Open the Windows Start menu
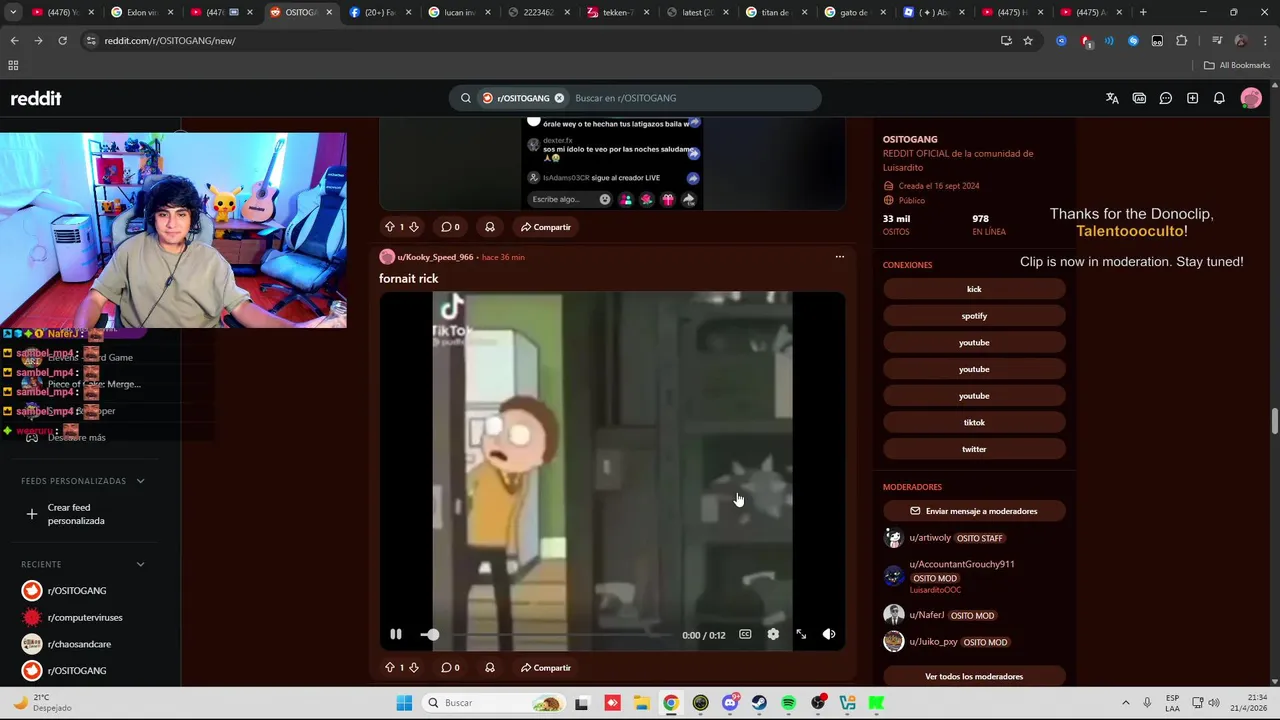 [x=404, y=703]
